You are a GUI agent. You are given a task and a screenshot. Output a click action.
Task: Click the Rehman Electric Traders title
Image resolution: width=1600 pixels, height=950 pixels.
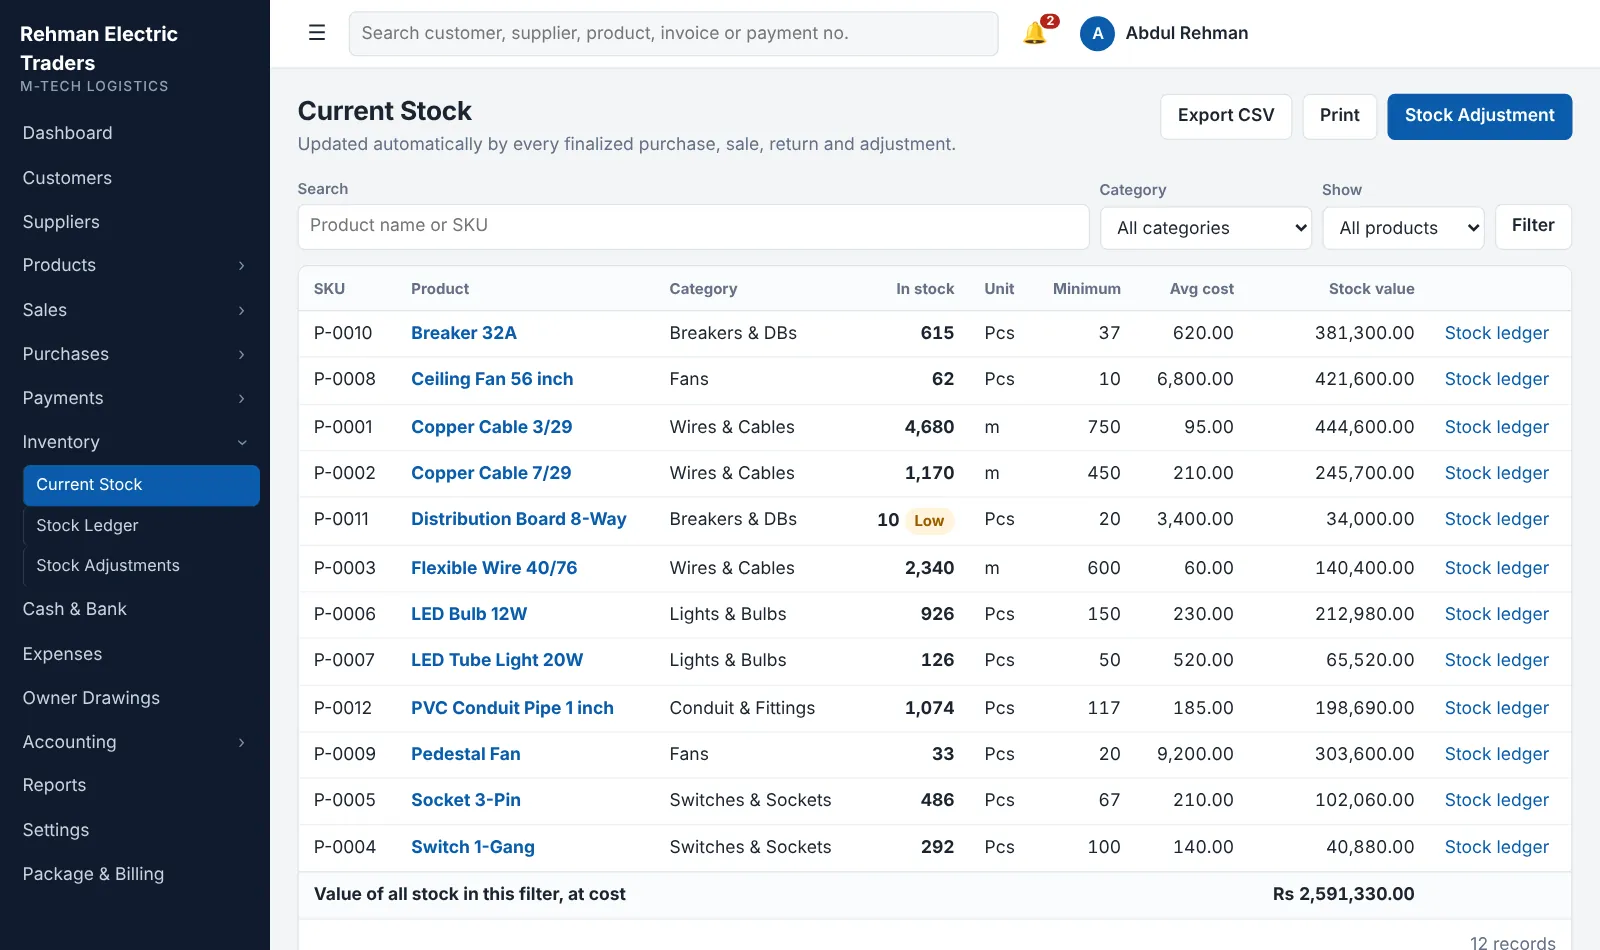pos(99,48)
